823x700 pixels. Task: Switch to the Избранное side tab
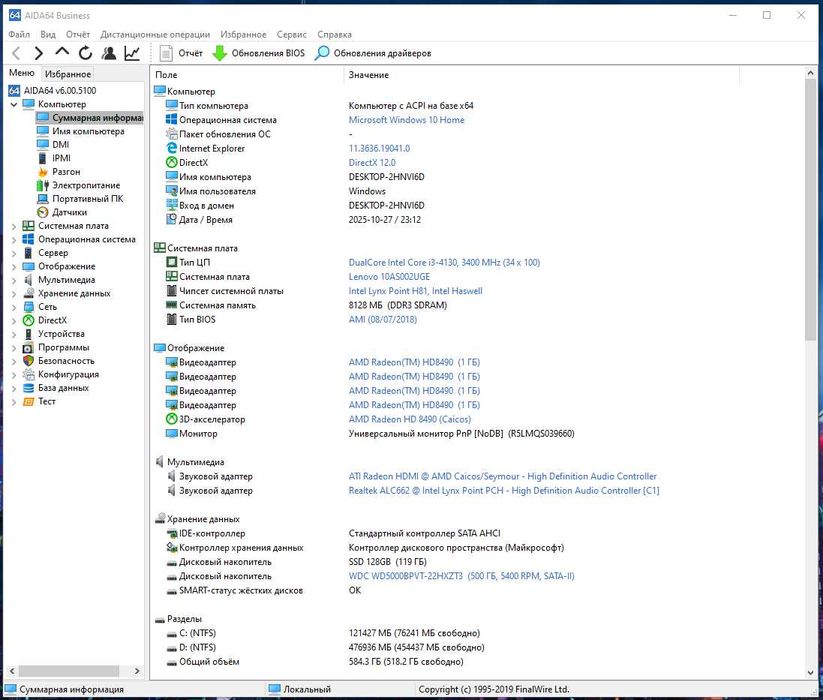pos(68,74)
